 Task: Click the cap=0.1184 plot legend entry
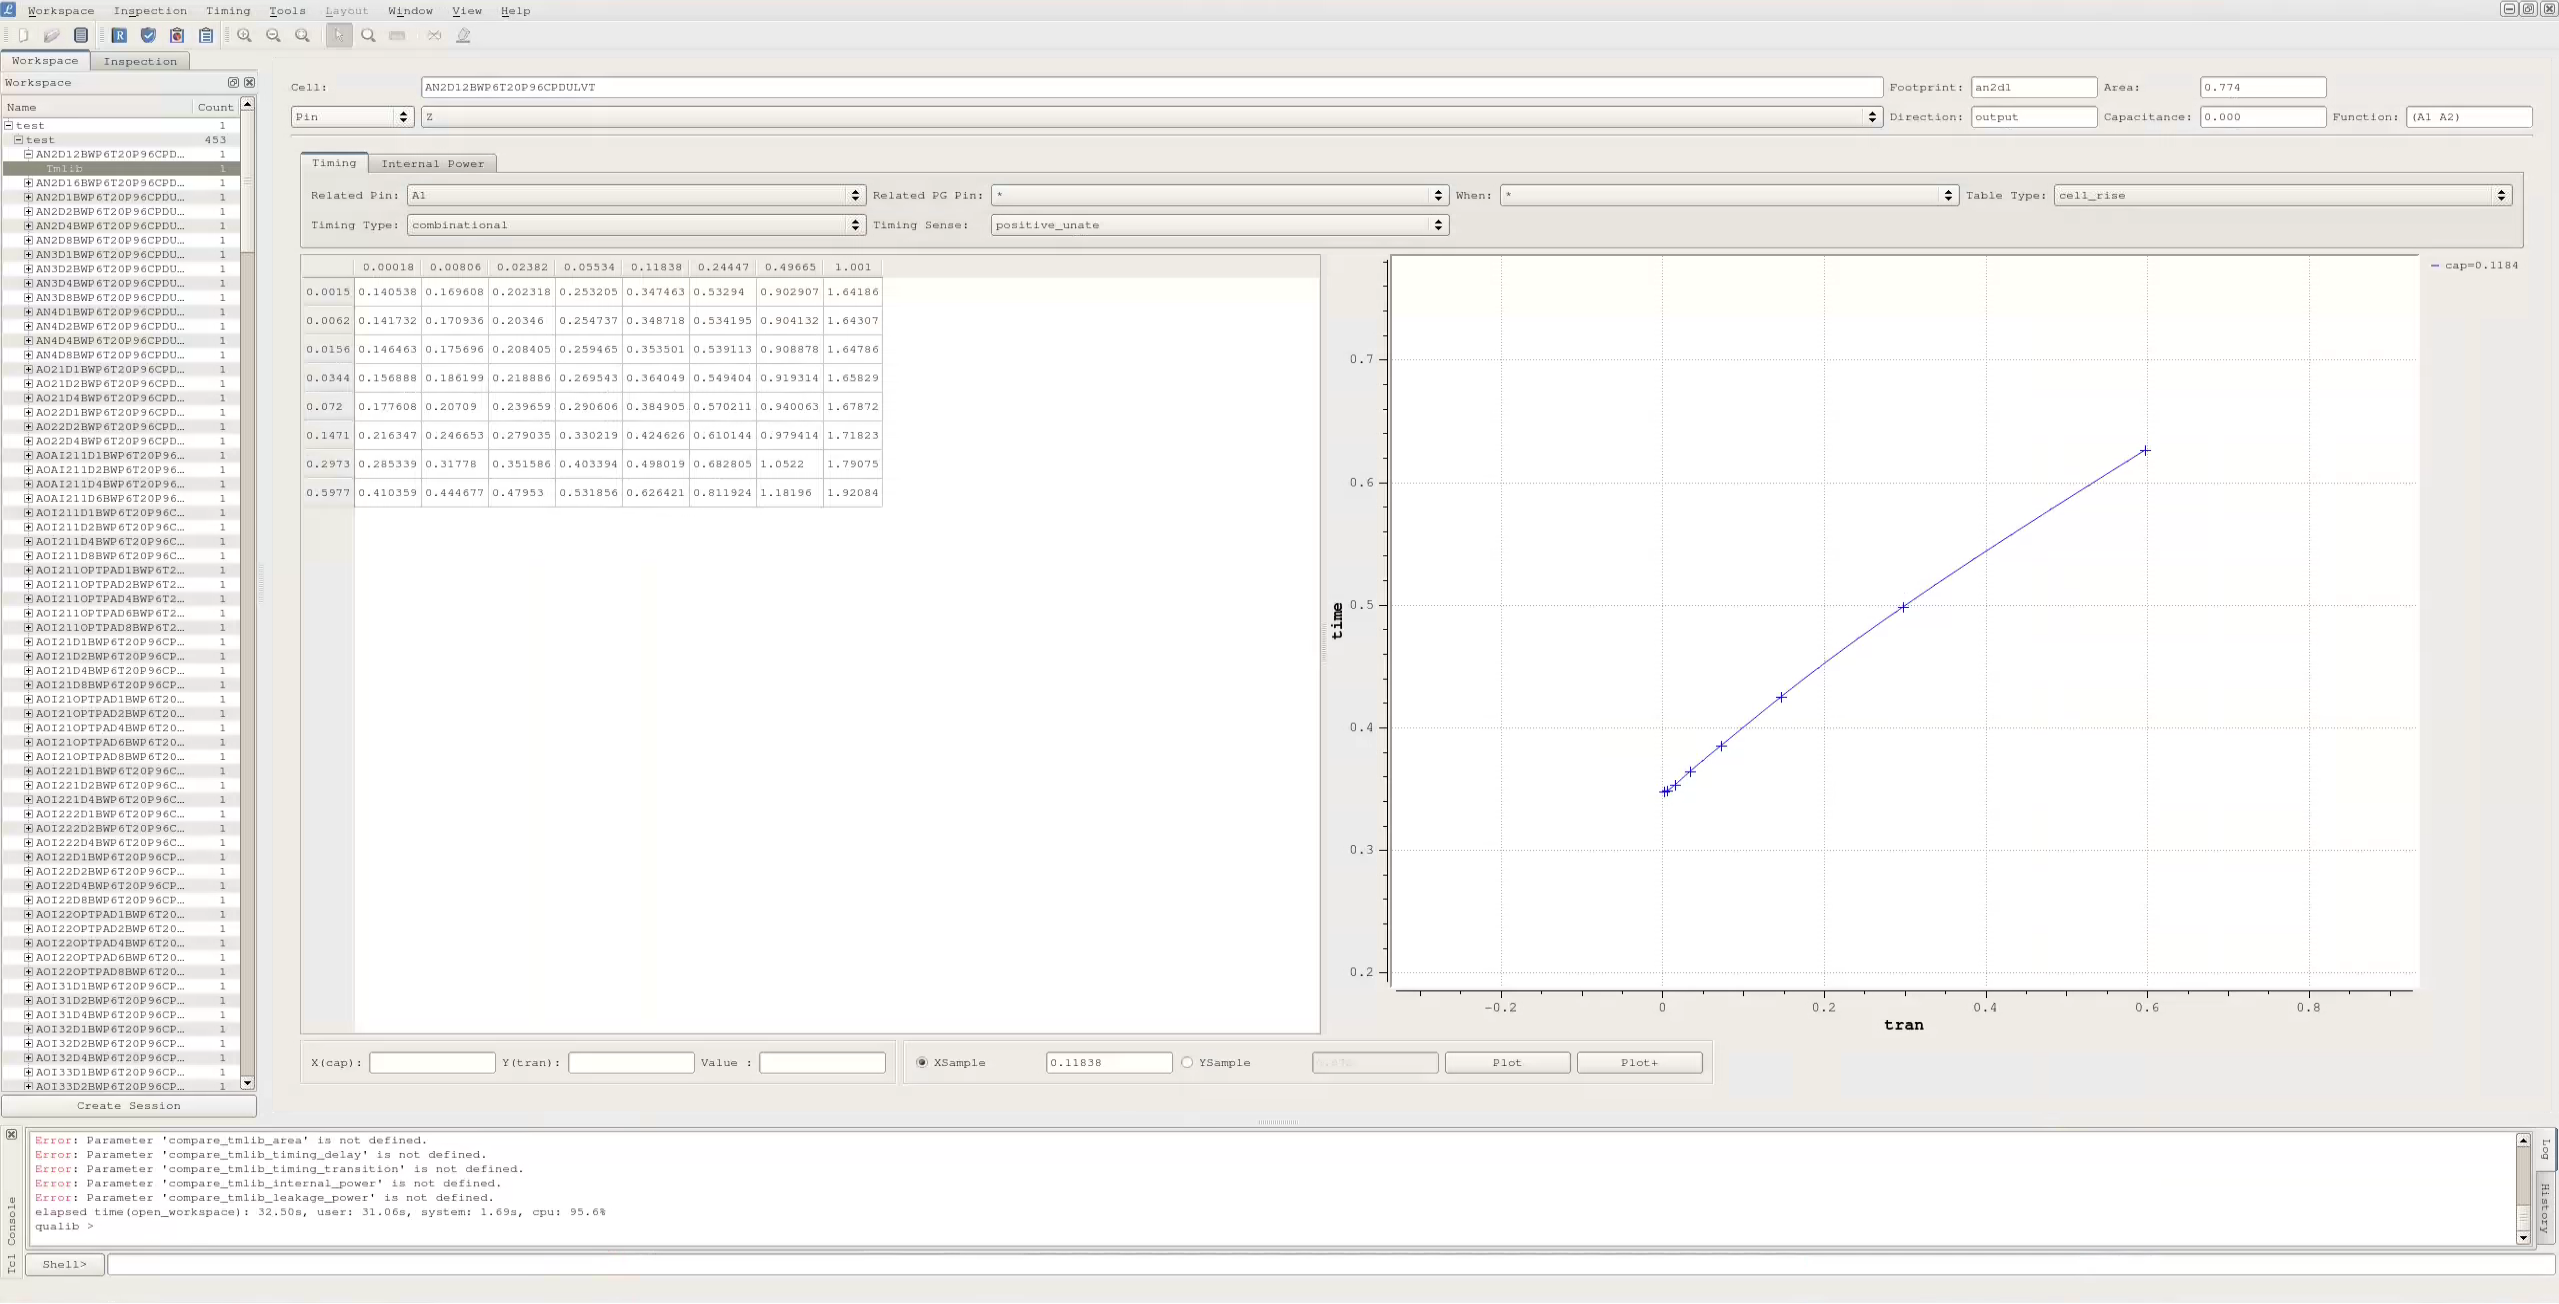click(2474, 265)
